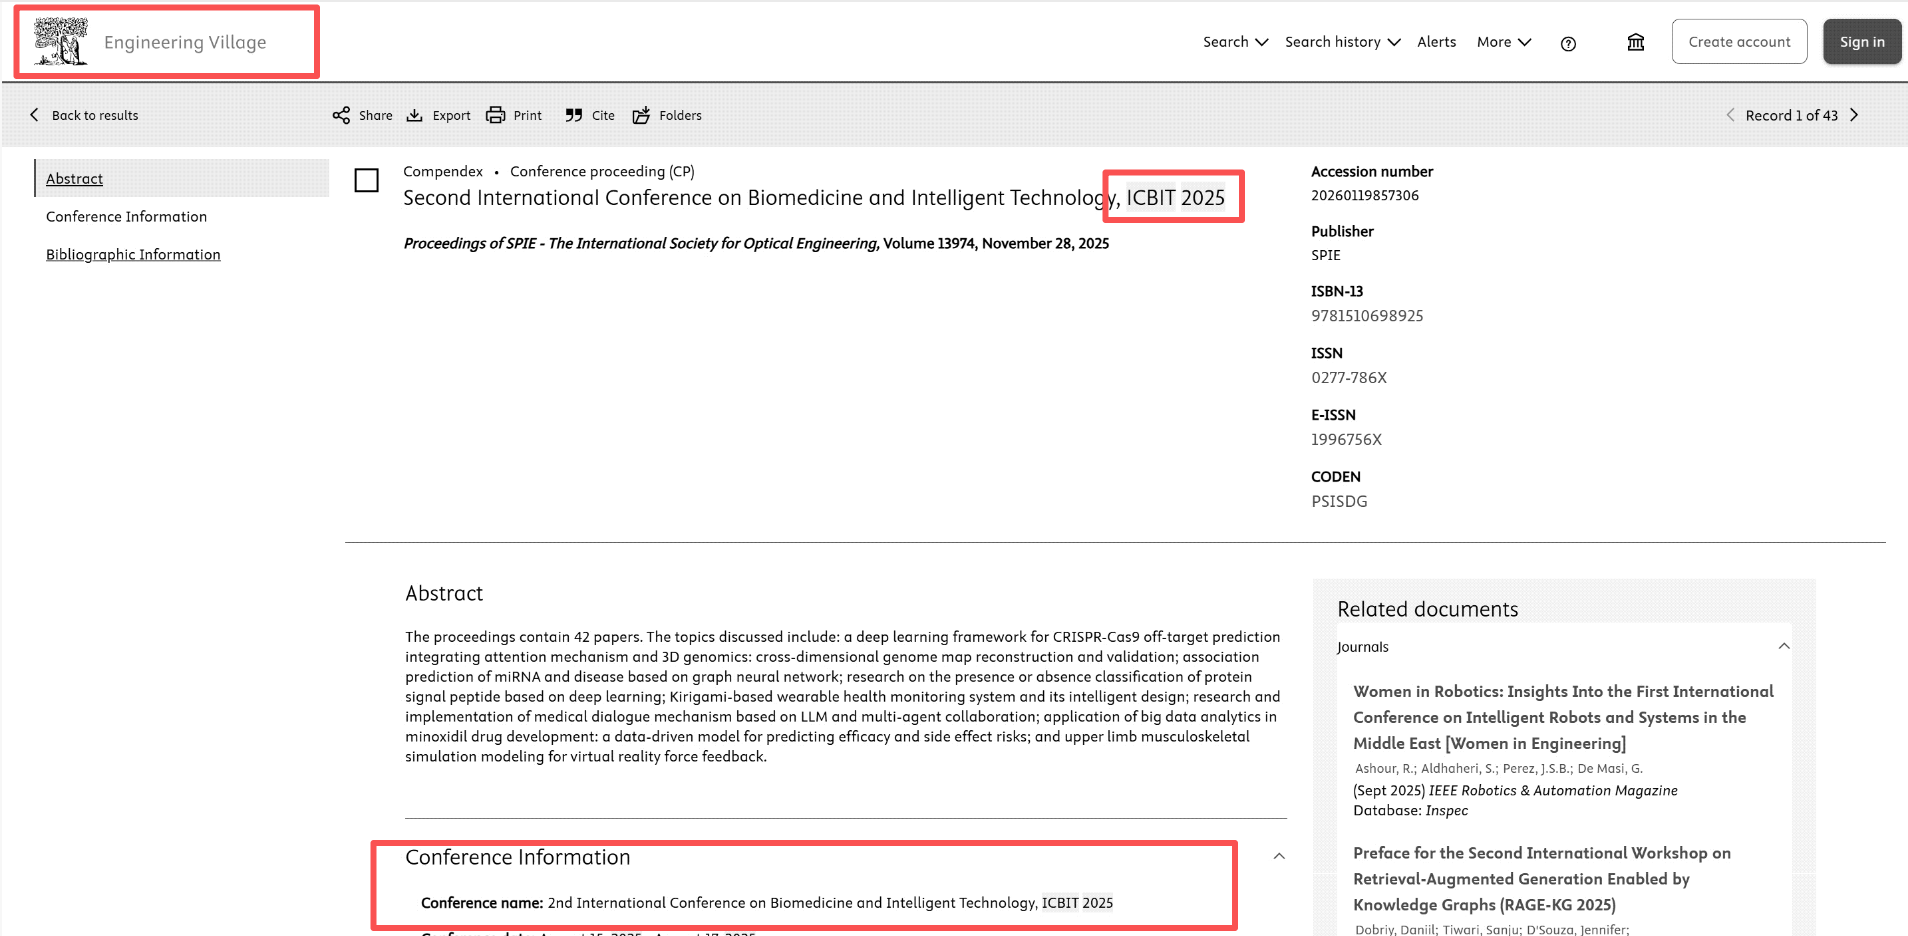The width and height of the screenshot is (1908, 936).
Task: Click the Cite quotation icon
Action: pyautogui.click(x=574, y=115)
